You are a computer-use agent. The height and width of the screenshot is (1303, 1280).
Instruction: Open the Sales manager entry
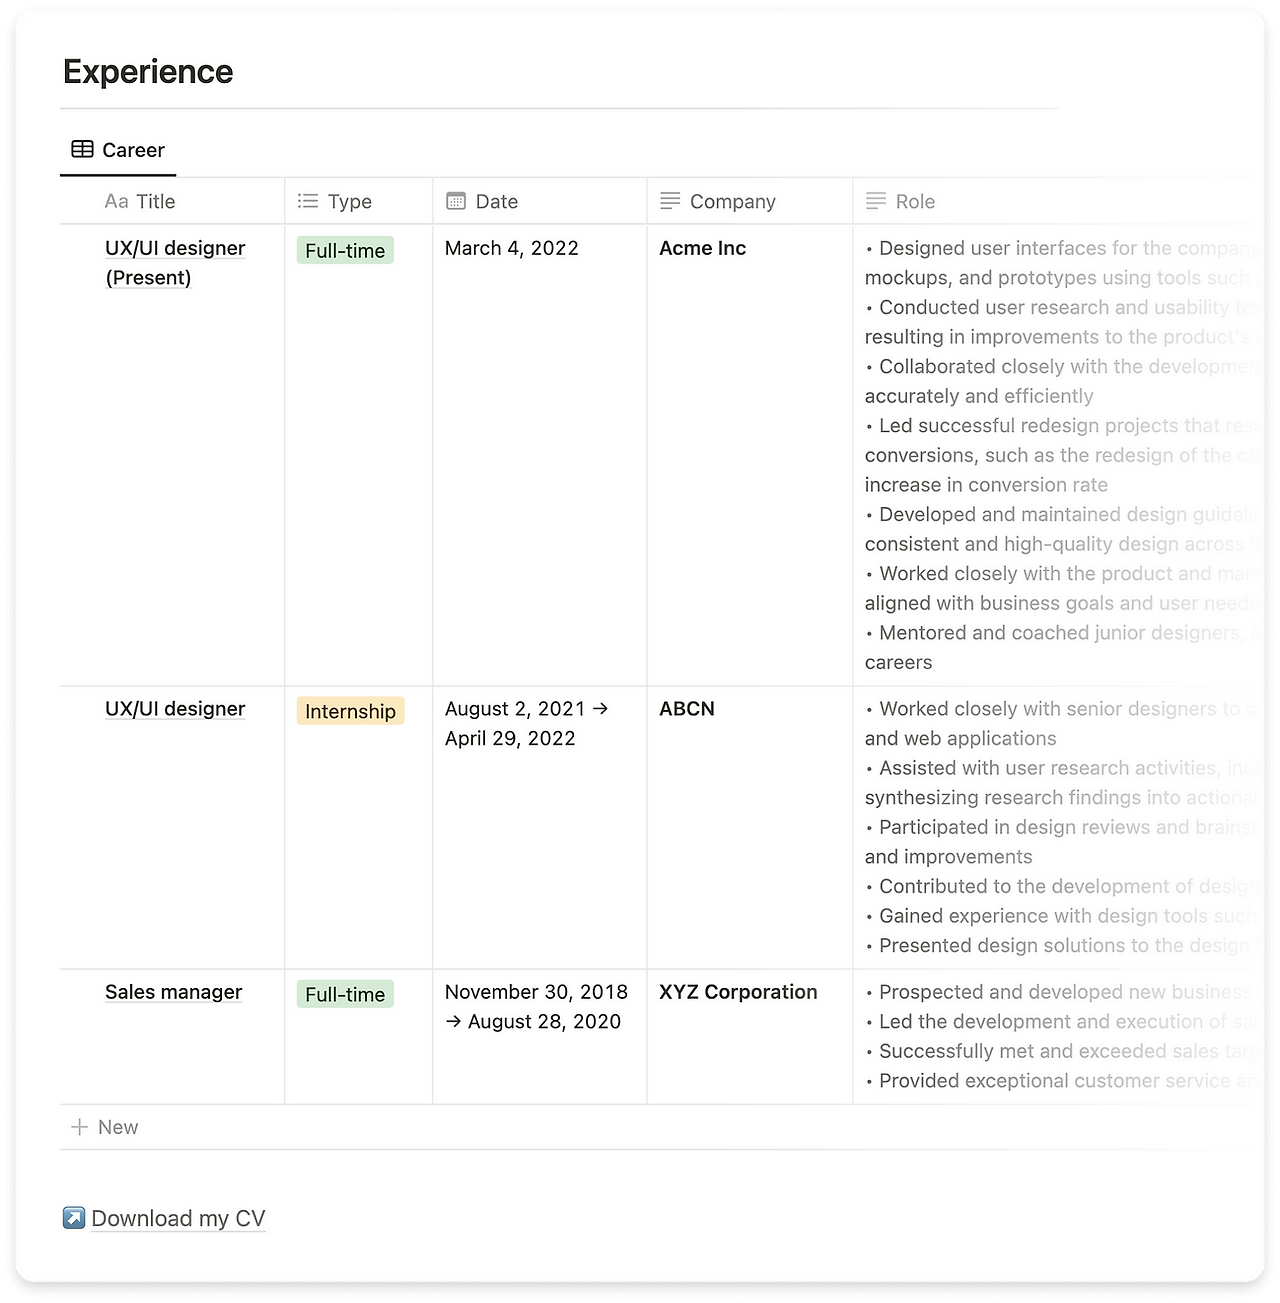pos(174,992)
